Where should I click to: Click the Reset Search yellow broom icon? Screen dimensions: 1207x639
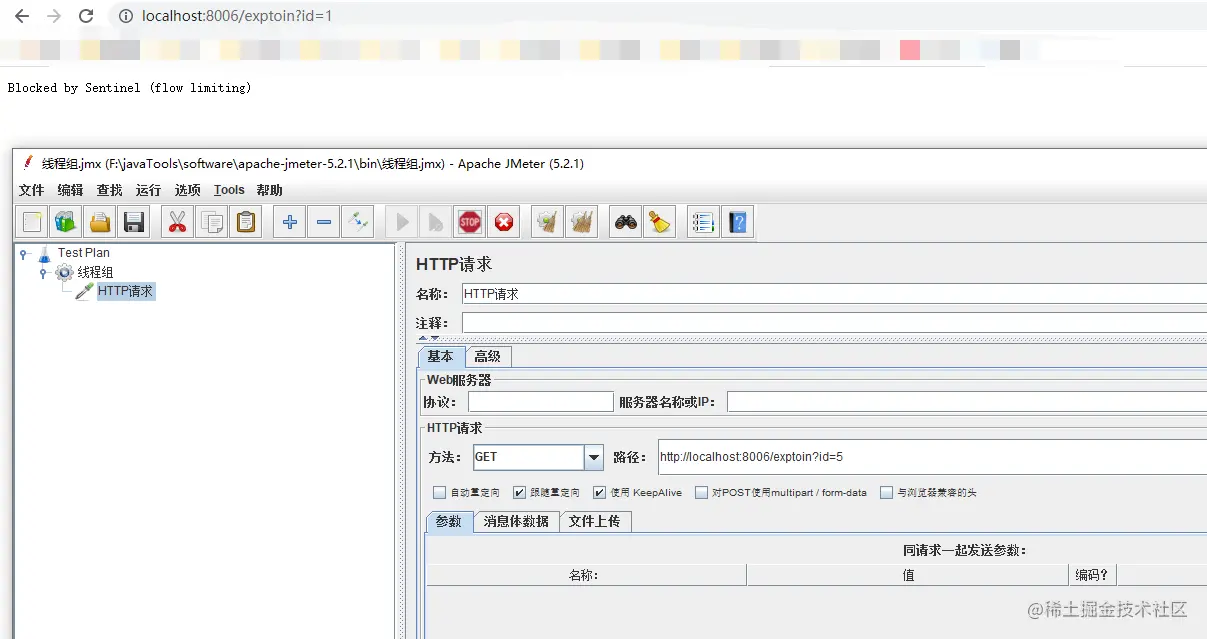click(x=659, y=222)
